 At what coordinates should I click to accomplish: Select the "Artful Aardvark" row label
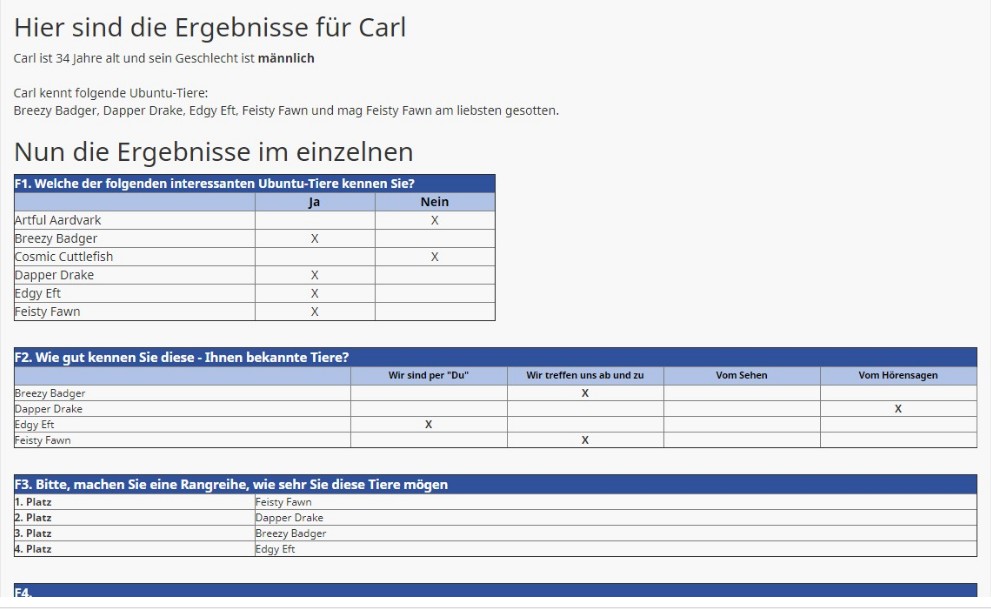coord(58,220)
